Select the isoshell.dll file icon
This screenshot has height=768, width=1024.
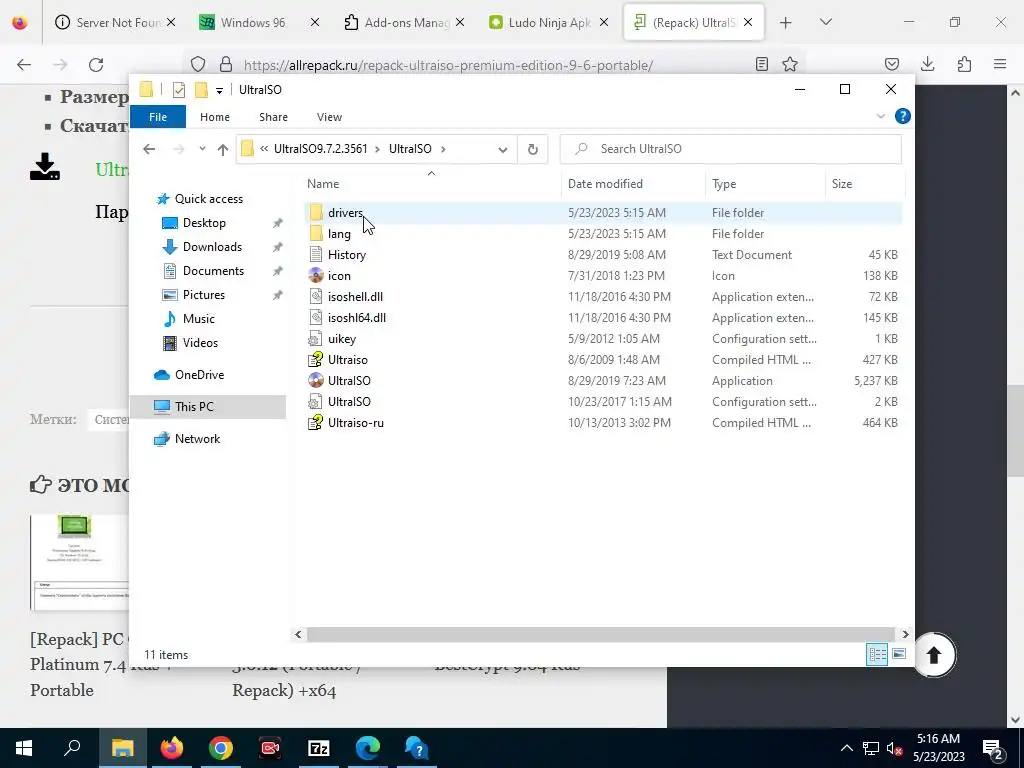(x=316, y=296)
